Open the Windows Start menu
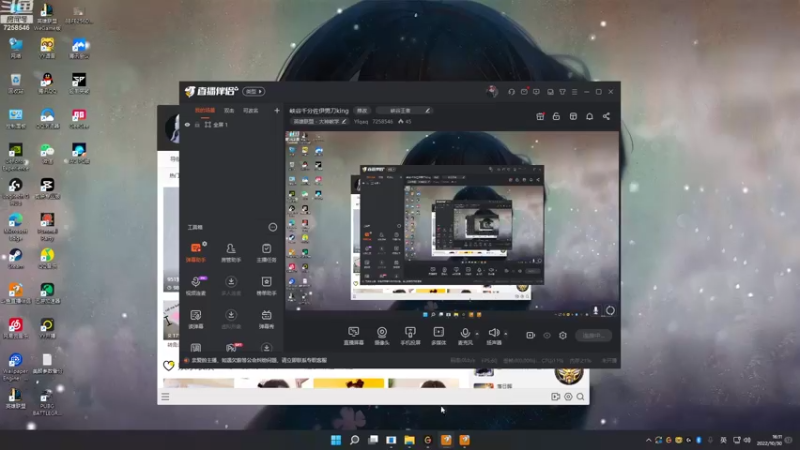This screenshot has height=450, width=800. [x=336, y=440]
